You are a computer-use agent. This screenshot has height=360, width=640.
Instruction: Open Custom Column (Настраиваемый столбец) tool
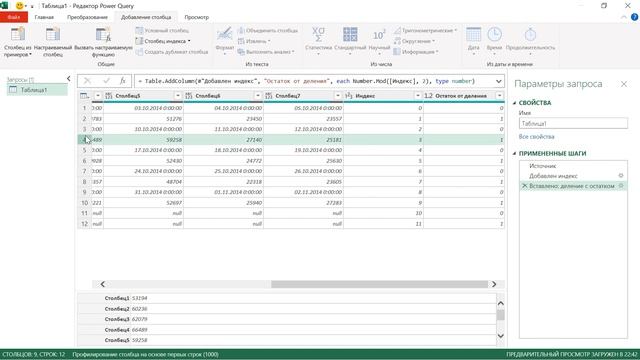point(53,42)
